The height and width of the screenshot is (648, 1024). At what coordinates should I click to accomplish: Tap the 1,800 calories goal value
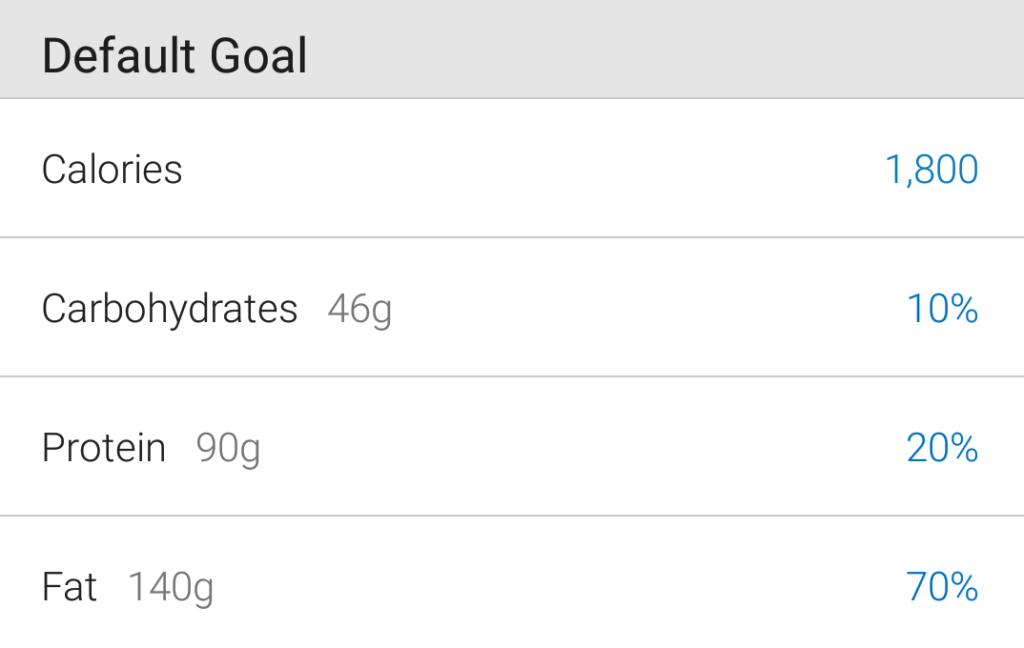click(x=931, y=170)
